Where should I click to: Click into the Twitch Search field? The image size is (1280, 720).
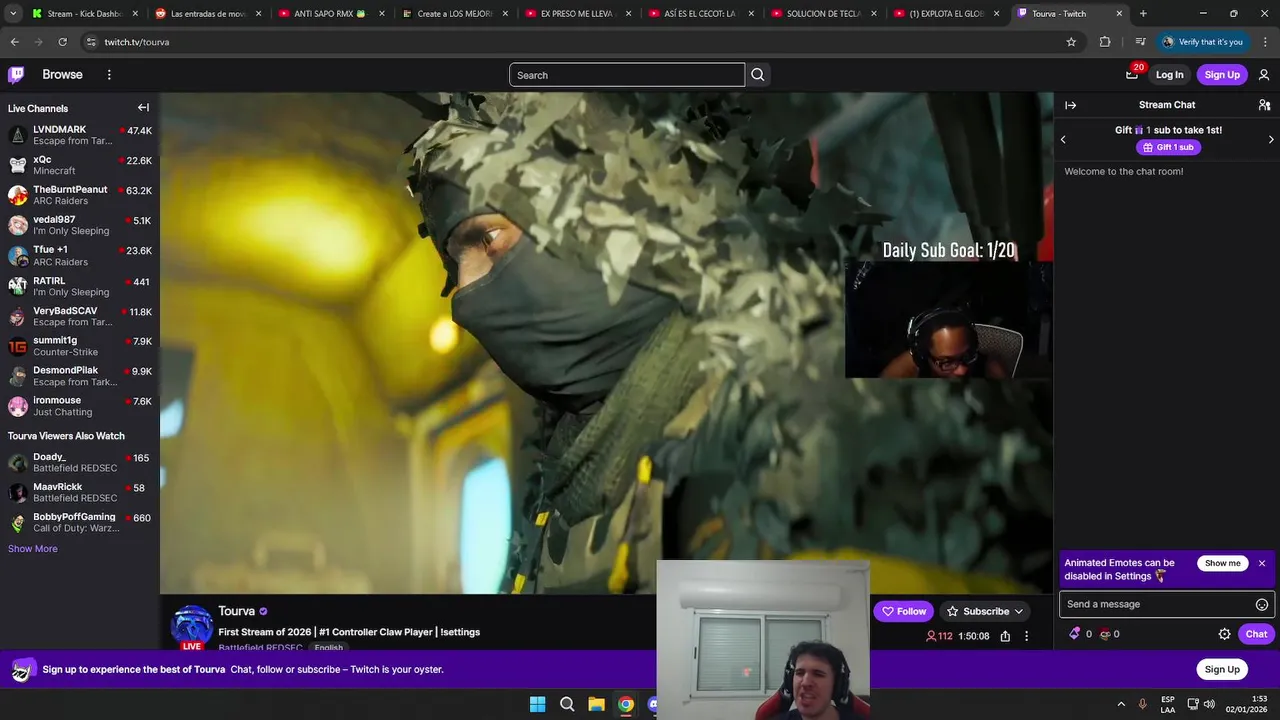(627, 75)
